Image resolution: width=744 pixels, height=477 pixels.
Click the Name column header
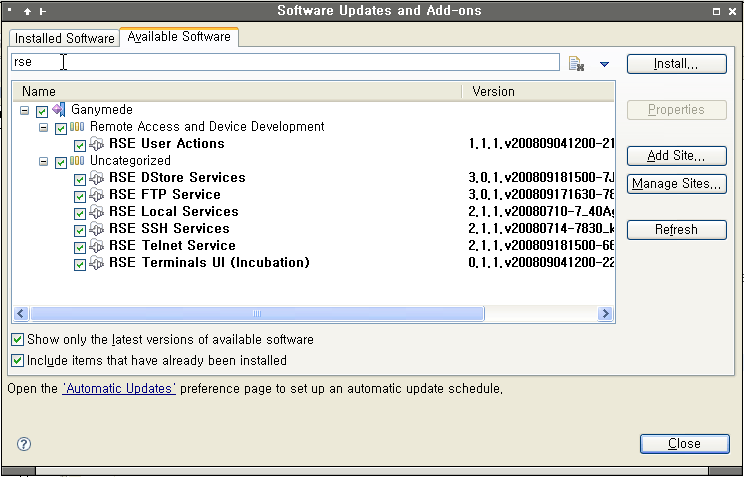click(x=236, y=91)
